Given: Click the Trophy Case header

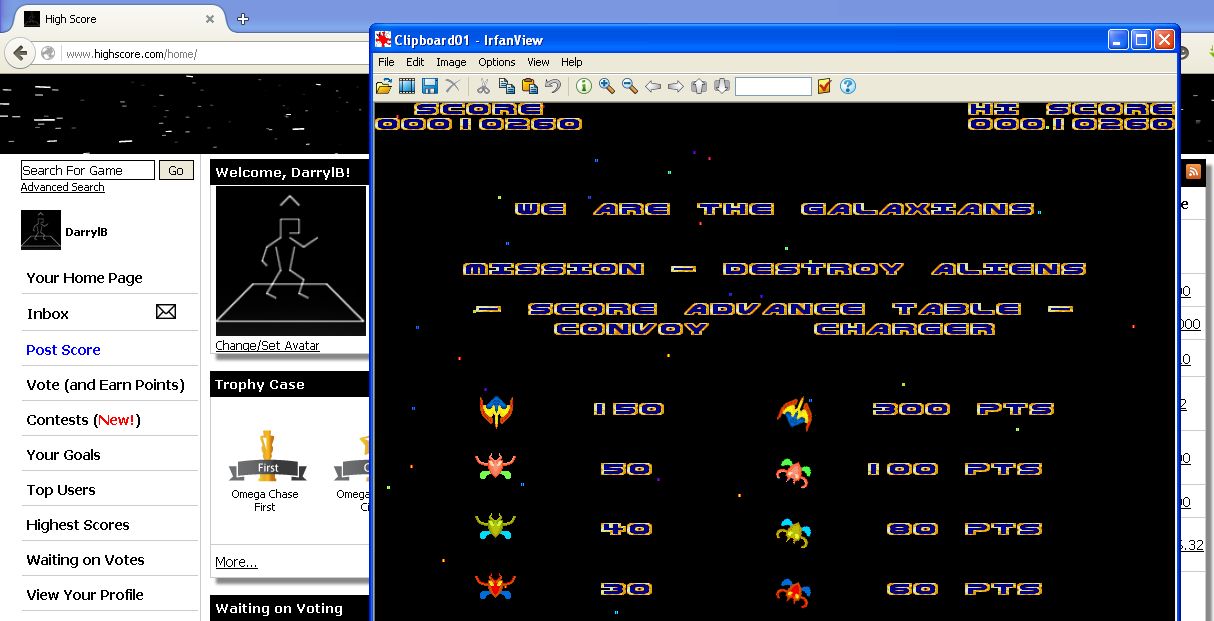Looking at the screenshot, I should click(260, 384).
